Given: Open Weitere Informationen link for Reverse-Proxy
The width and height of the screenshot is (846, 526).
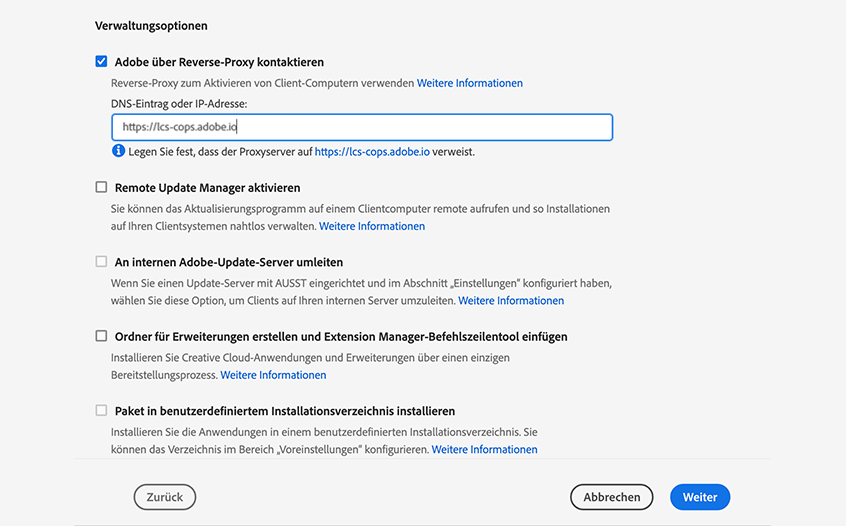Looking at the screenshot, I should tap(469, 83).
